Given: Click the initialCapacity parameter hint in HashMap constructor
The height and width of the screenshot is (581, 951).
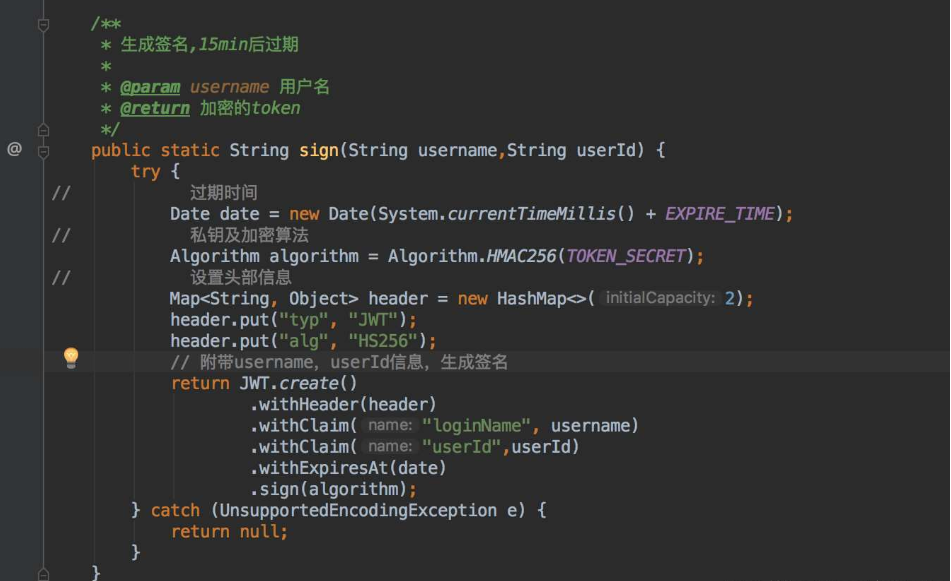Looking at the screenshot, I should [x=659, y=298].
